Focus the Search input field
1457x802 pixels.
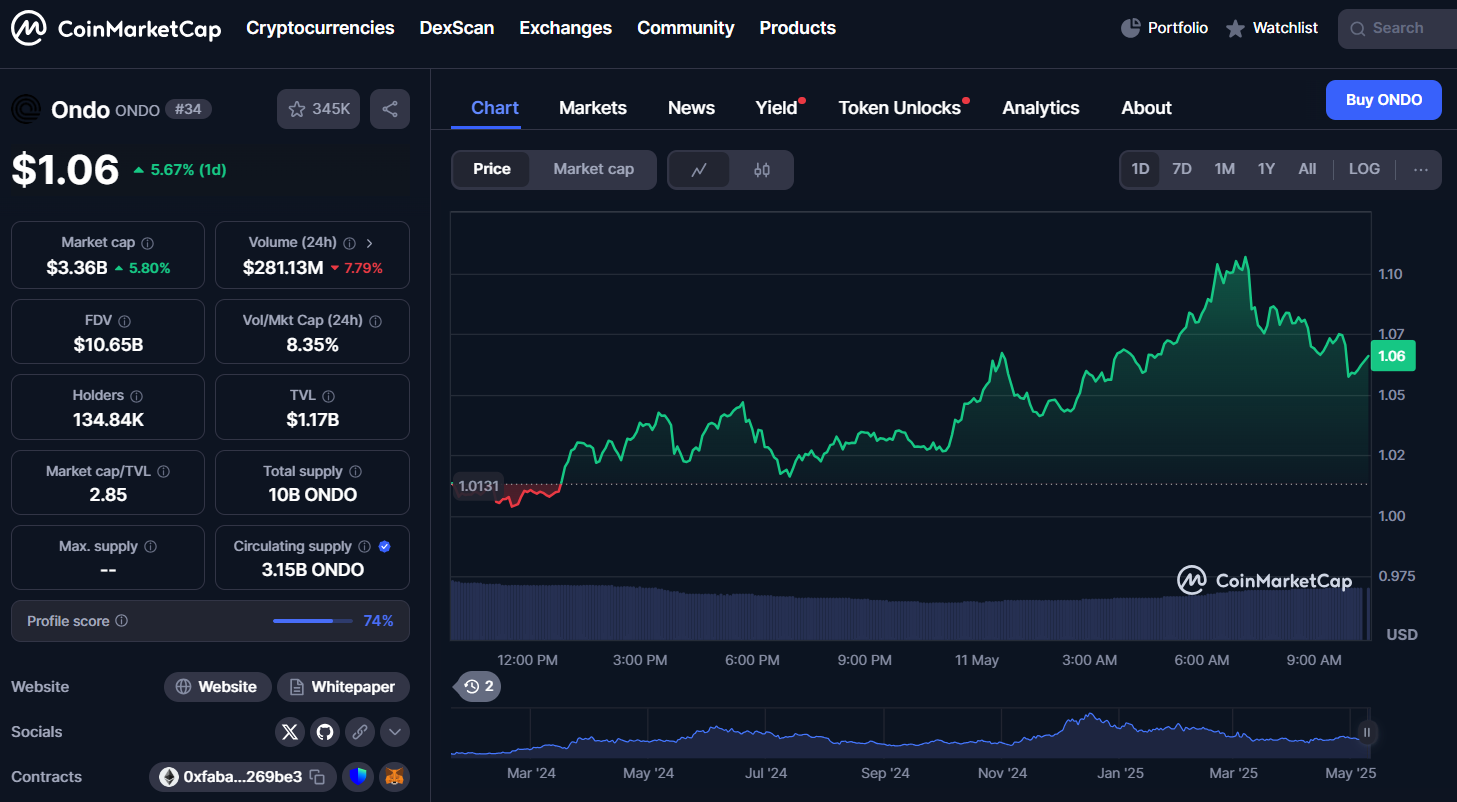pos(1398,29)
